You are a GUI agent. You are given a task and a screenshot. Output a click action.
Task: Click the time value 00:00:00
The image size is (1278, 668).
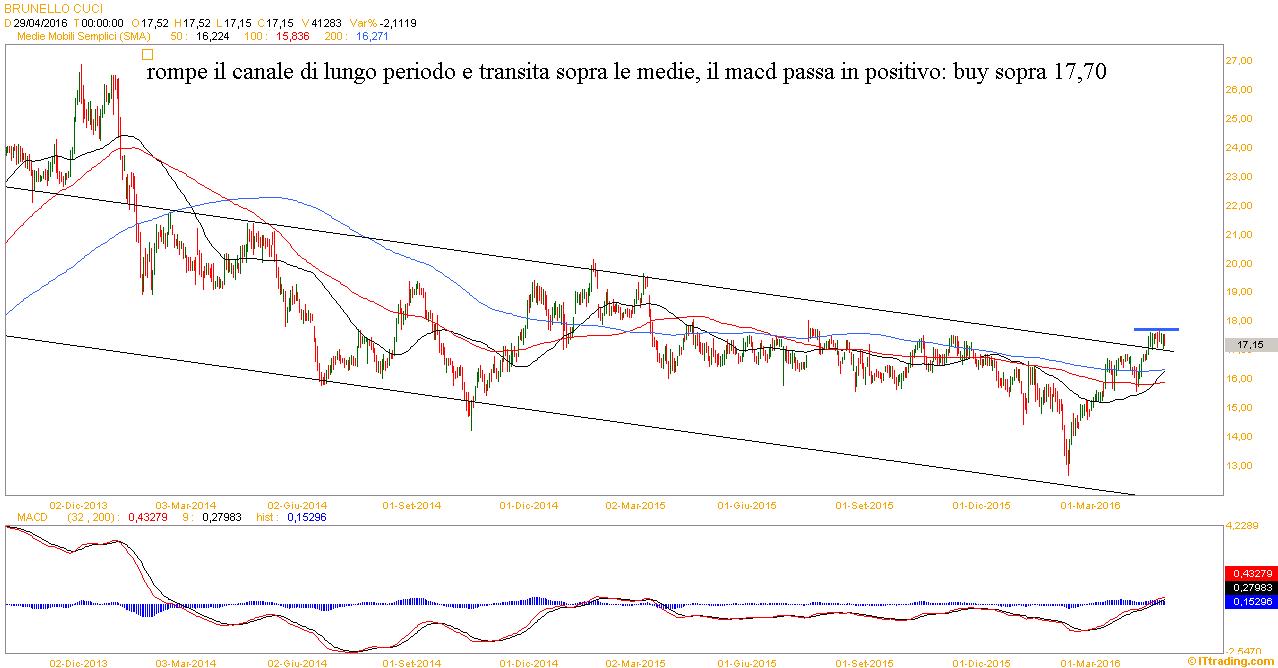102,22
